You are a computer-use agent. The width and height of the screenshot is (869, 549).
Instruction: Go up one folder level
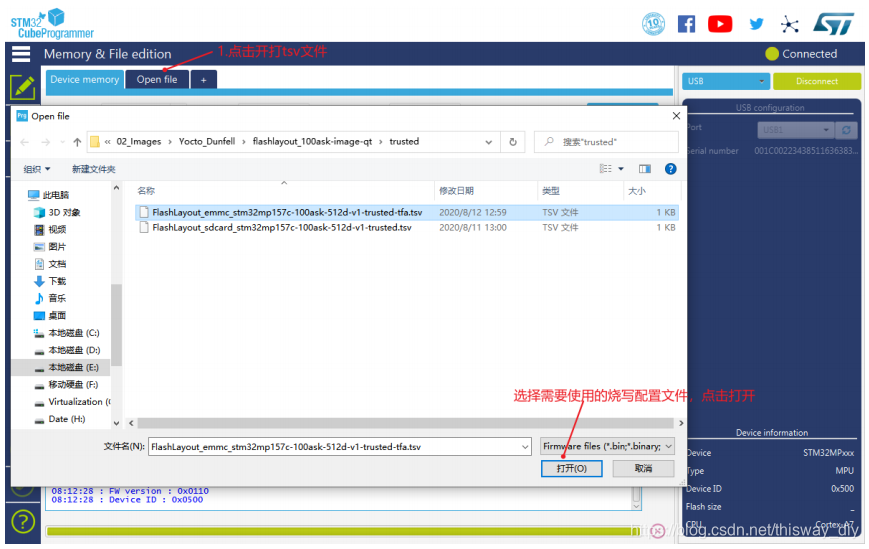point(77,142)
